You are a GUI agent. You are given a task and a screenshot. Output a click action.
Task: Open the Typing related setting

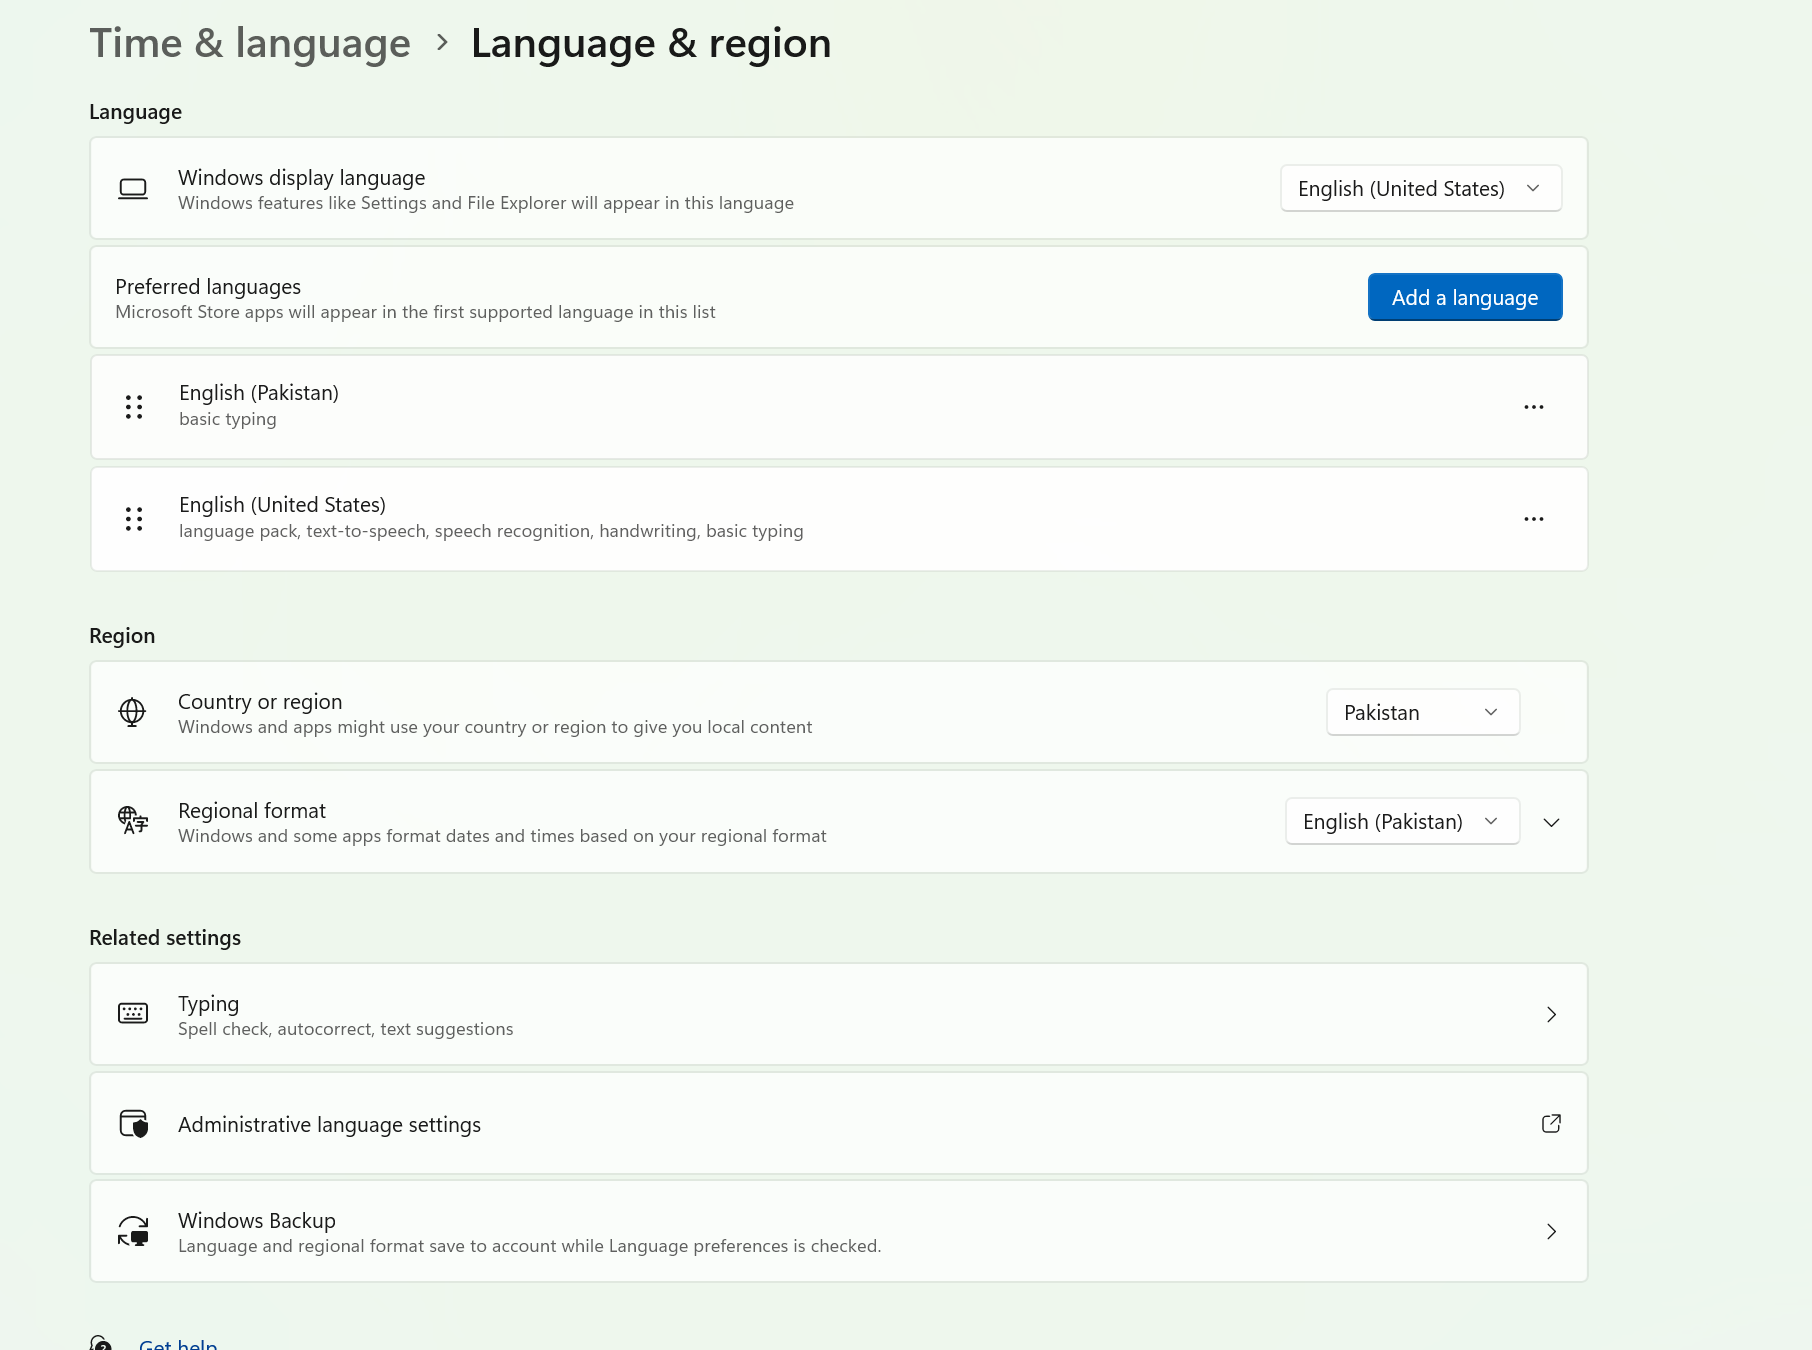[x=839, y=1014]
